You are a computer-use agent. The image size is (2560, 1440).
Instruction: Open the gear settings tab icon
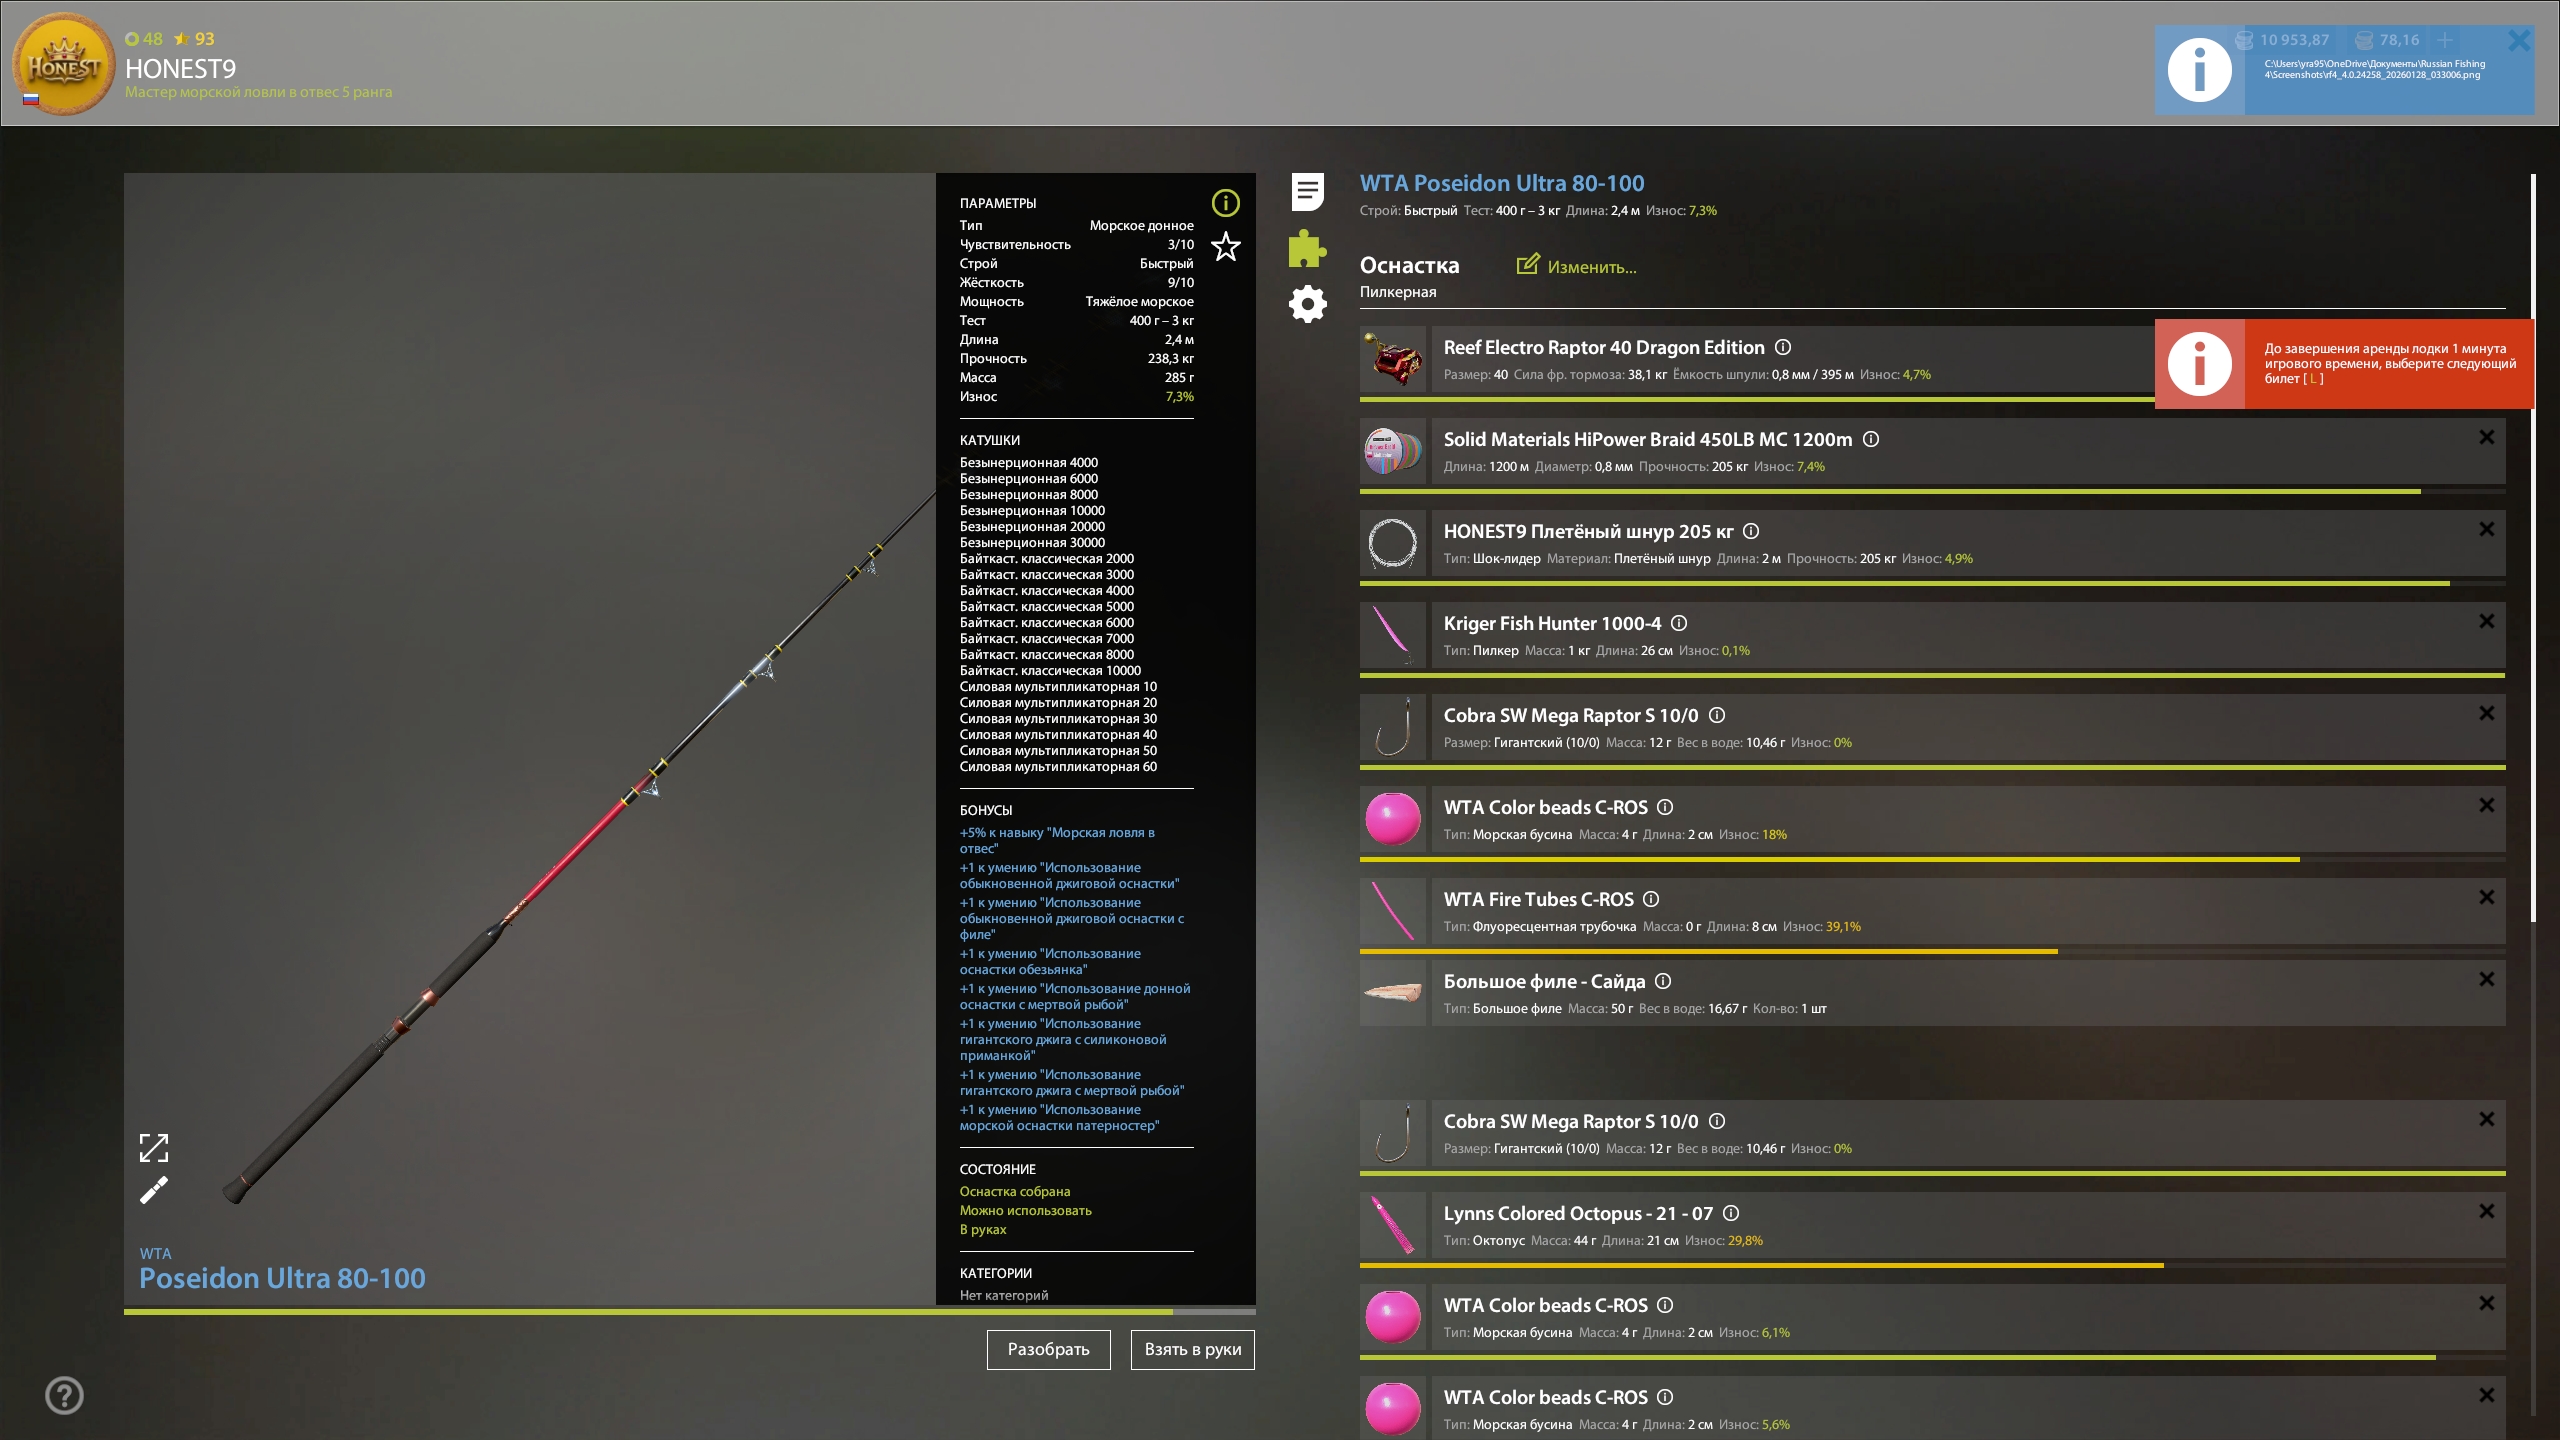pyautogui.click(x=1307, y=304)
